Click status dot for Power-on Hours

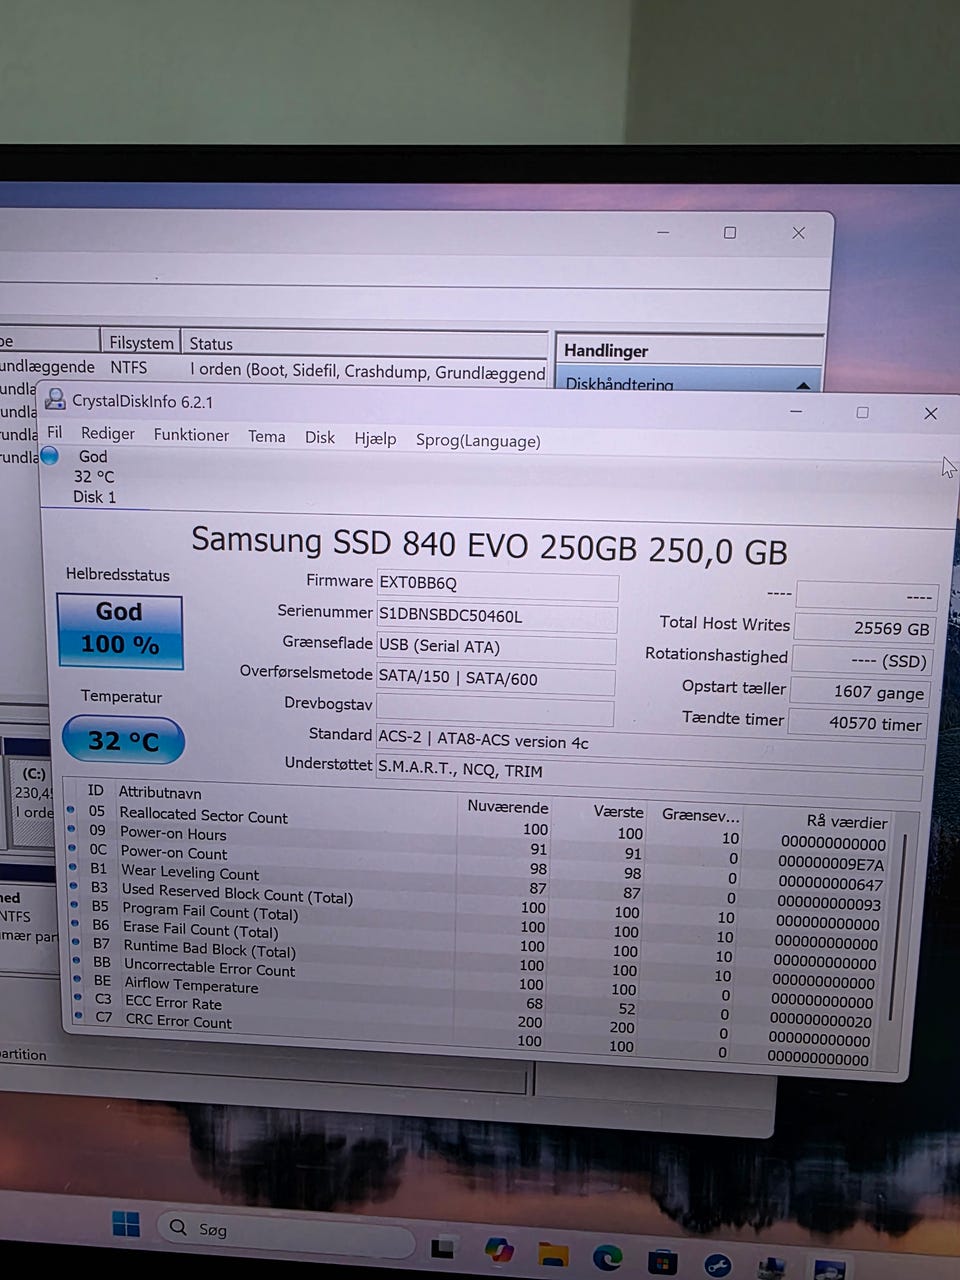[x=71, y=829]
